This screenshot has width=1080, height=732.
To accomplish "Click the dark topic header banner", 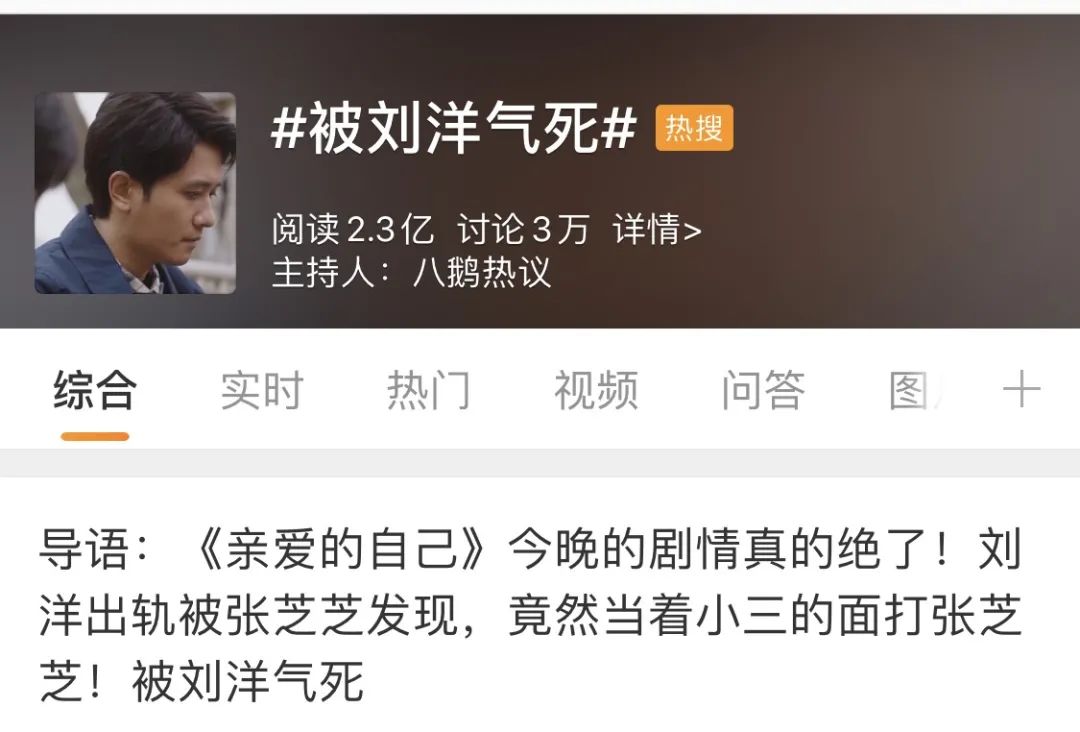I will coord(540,171).
